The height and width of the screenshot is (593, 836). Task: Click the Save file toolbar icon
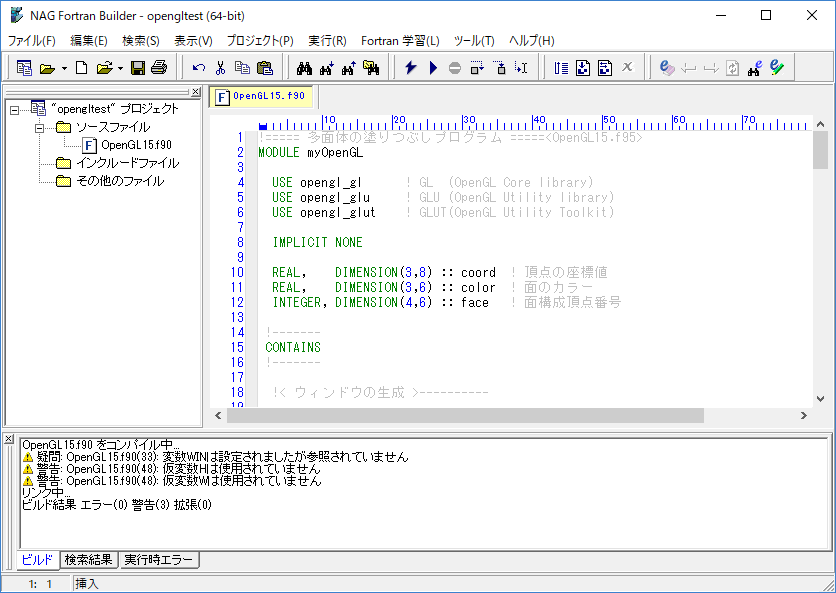138,68
